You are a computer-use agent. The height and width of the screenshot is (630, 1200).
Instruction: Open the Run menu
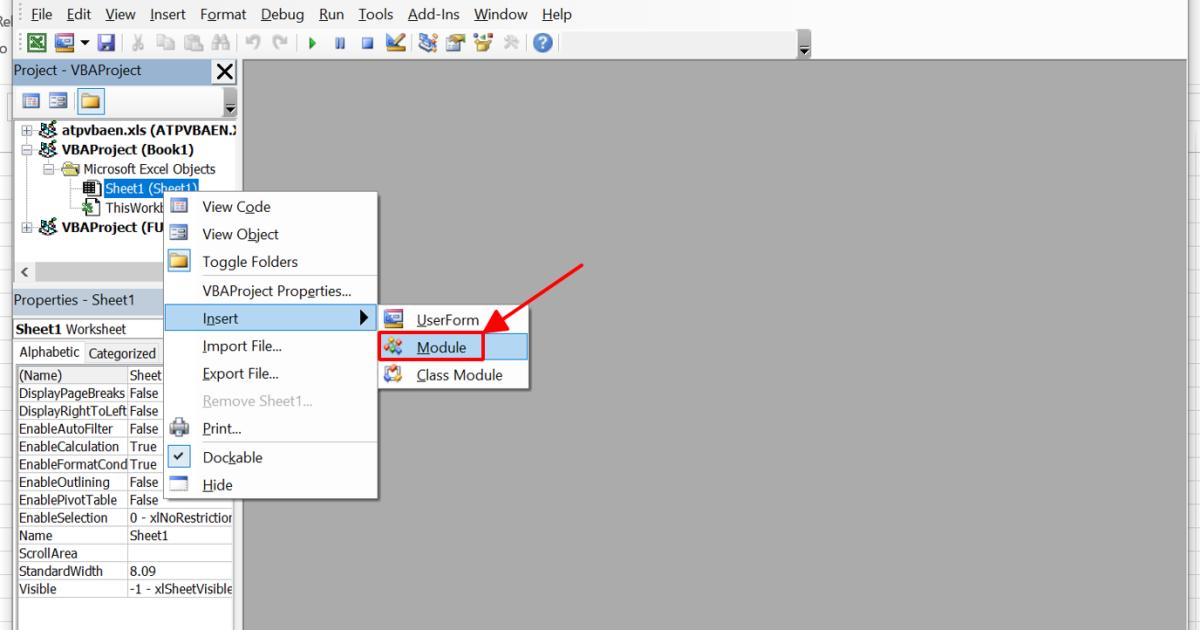coord(332,14)
